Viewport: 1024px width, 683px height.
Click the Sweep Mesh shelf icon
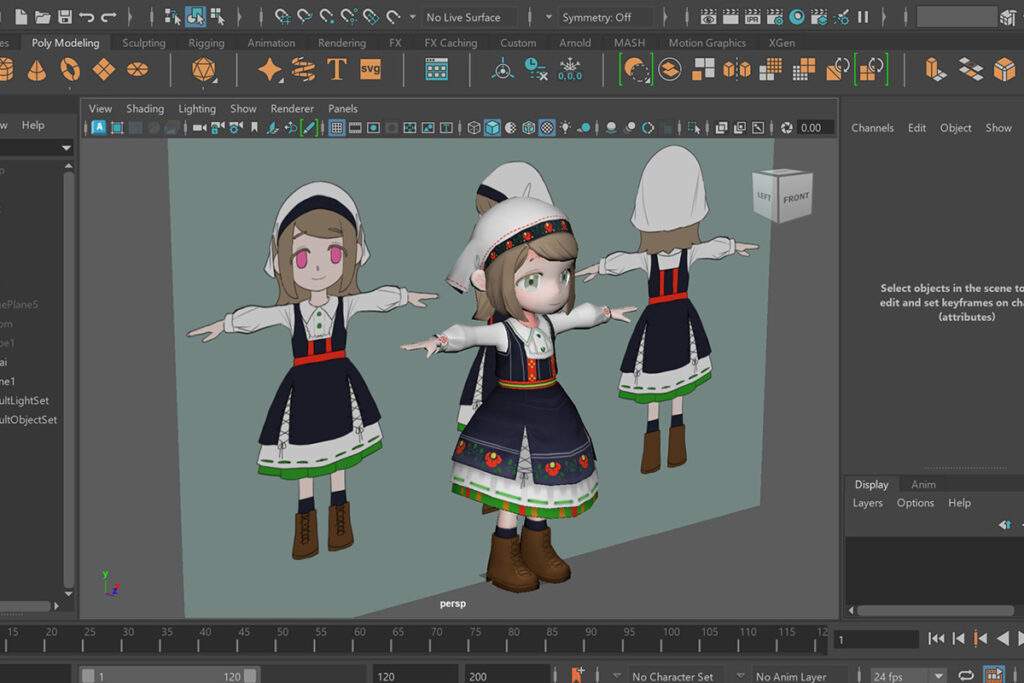tap(303, 69)
